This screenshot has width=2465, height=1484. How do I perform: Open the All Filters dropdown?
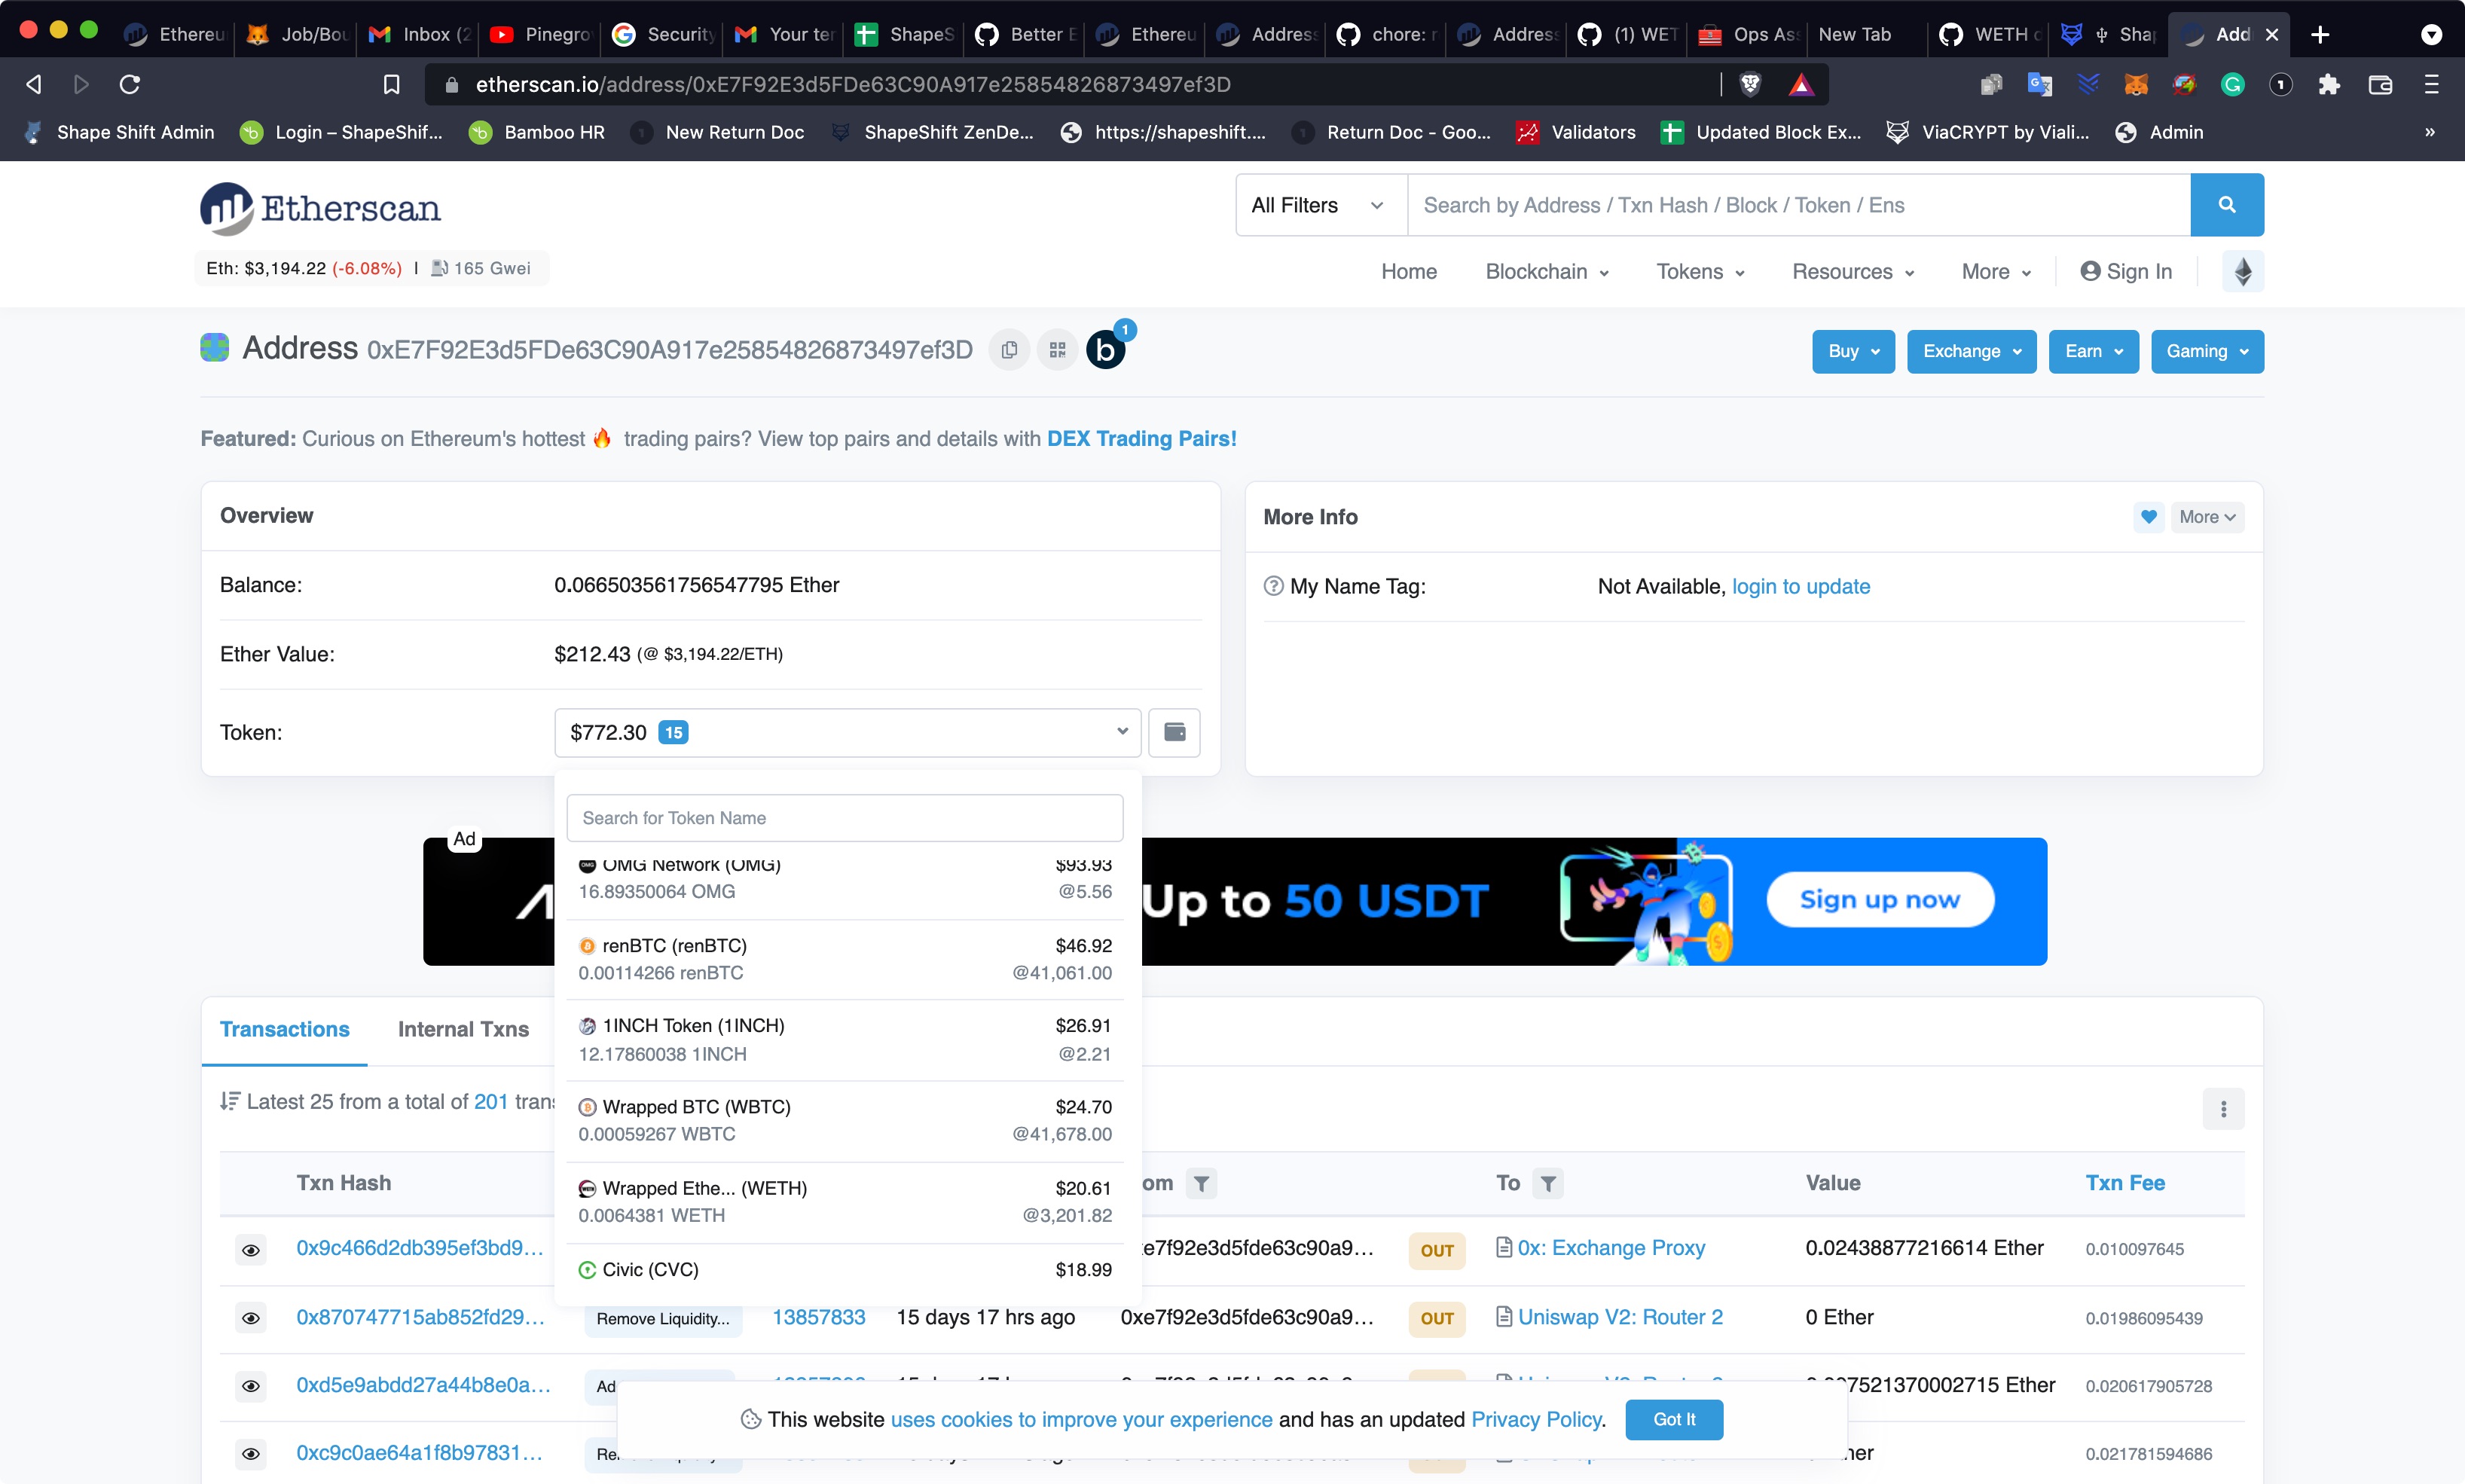click(1317, 204)
